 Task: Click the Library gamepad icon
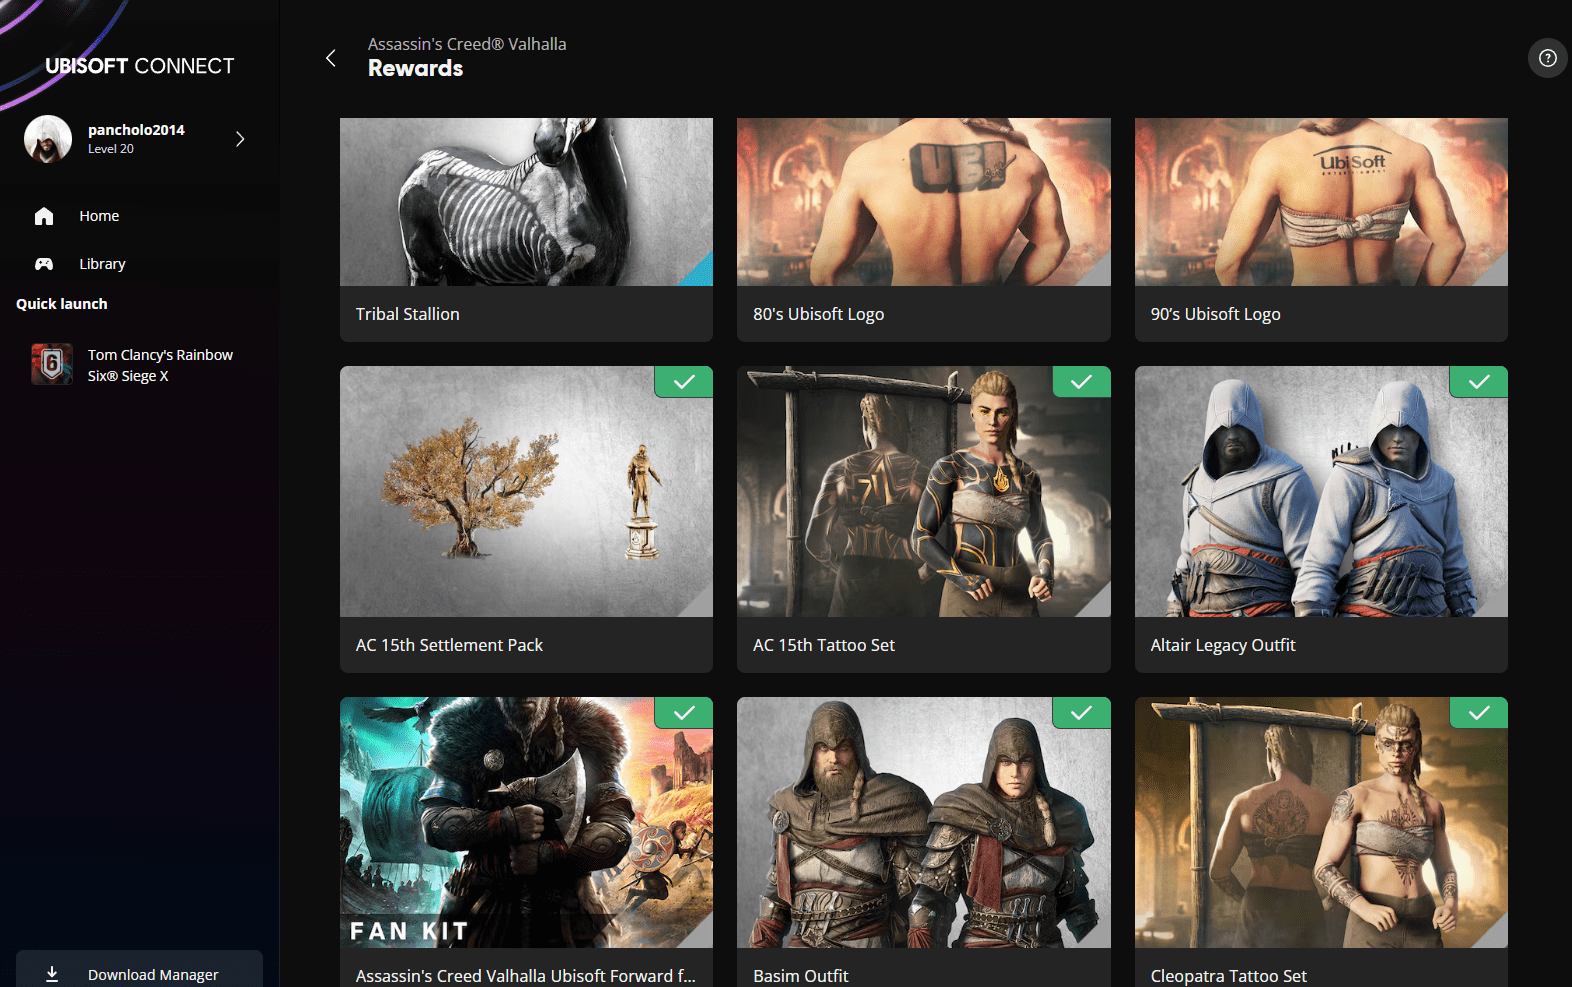click(x=44, y=264)
